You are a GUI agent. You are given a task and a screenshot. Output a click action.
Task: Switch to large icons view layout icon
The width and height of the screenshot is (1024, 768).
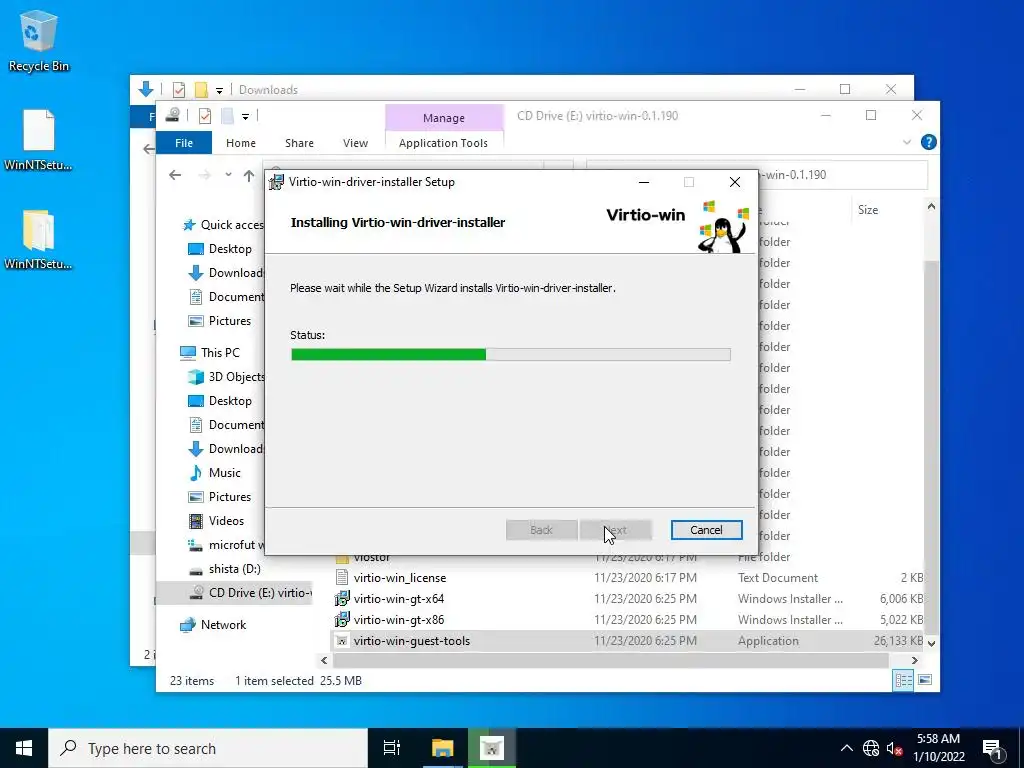925,680
